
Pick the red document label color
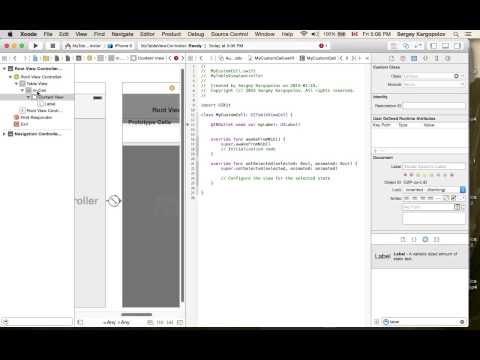click(x=411, y=175)
